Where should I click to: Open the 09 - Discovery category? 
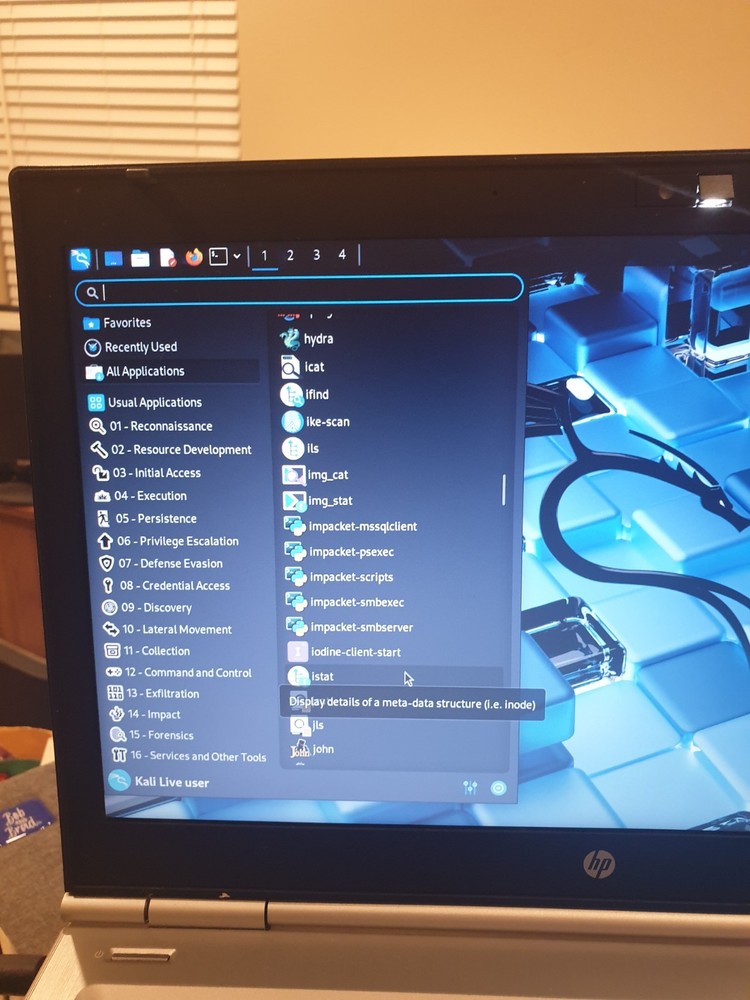click(x=185, y=607)
